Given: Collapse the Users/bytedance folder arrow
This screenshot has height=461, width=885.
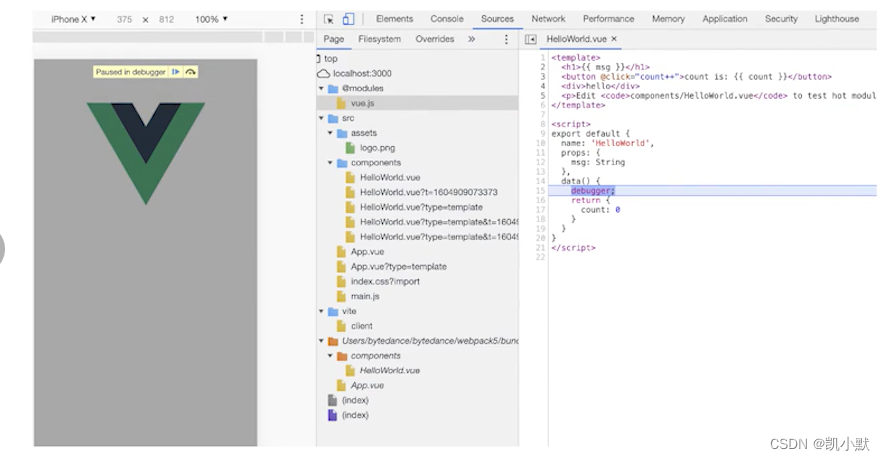Looking at the screenshot, I should coord(321,341).
